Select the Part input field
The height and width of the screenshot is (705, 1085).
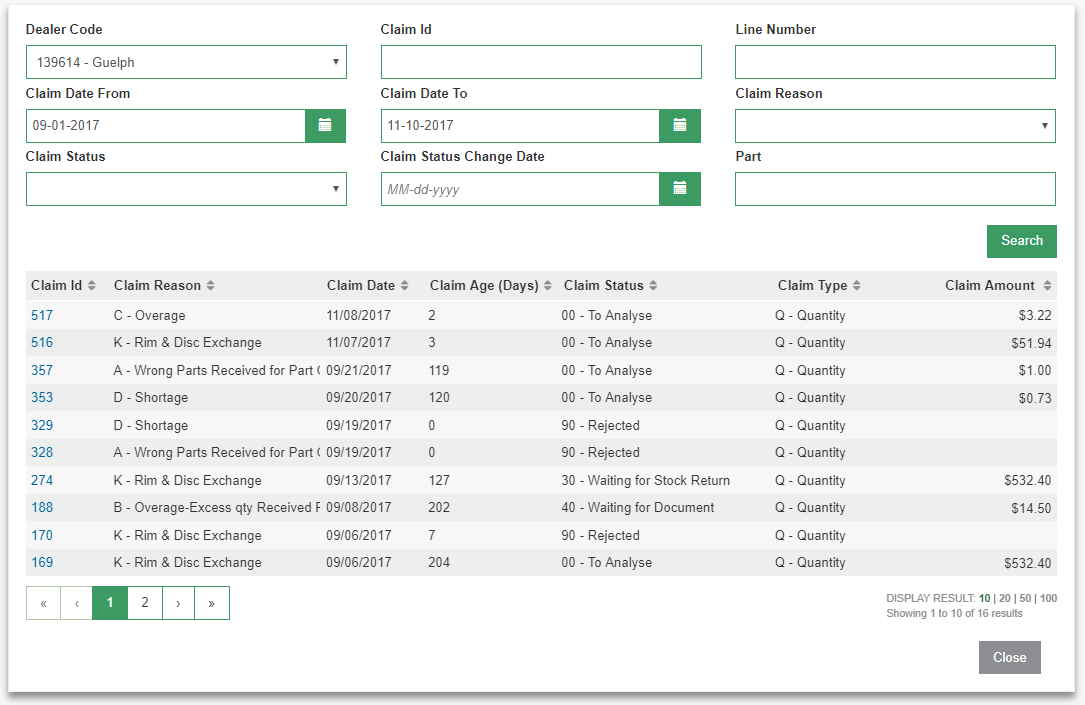(895, 189)
